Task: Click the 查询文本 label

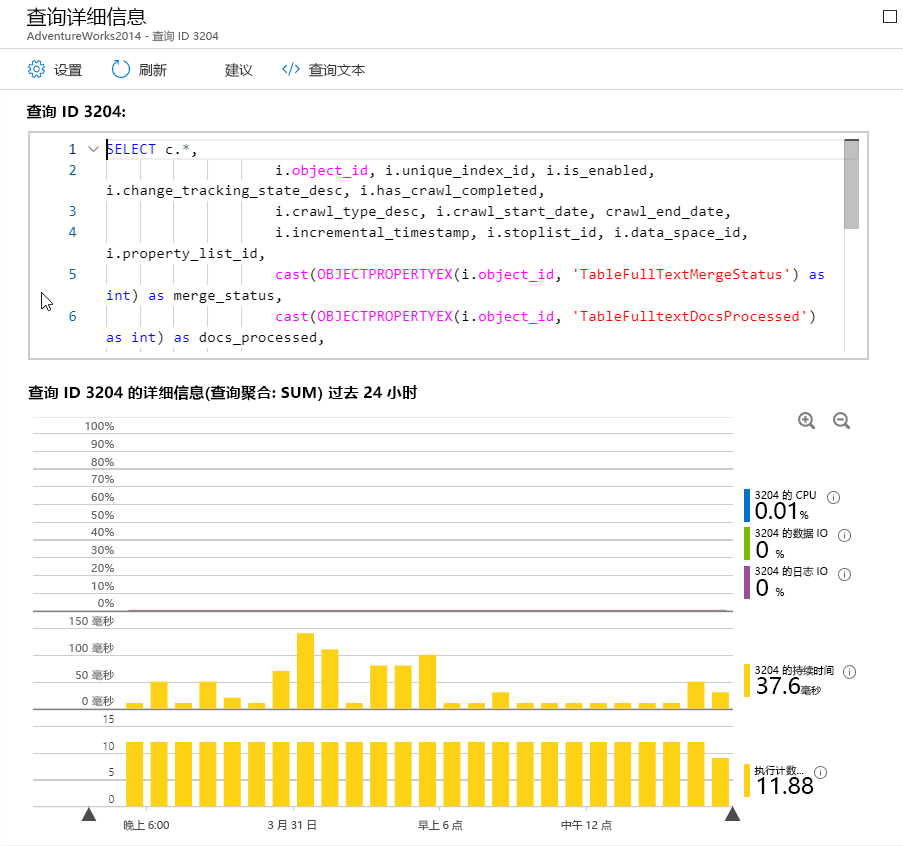Action: (337, 70)
